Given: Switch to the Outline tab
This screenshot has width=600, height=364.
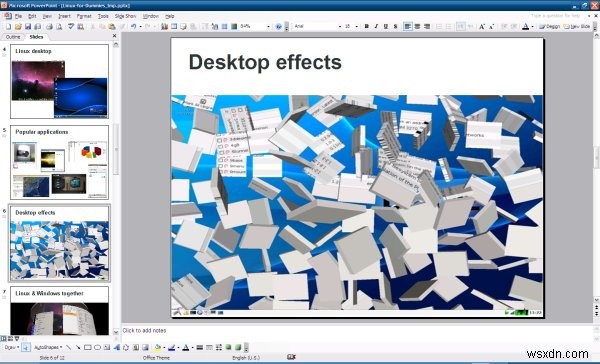Looking at the screenshot, I should point(13,37).
